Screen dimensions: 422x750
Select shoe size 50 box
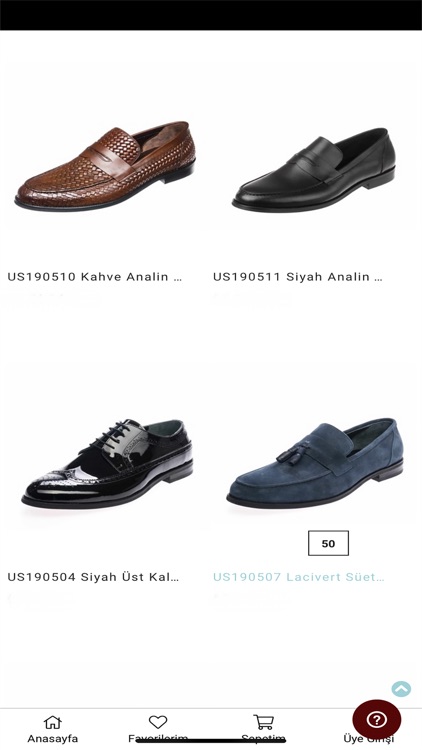(328, 543)
